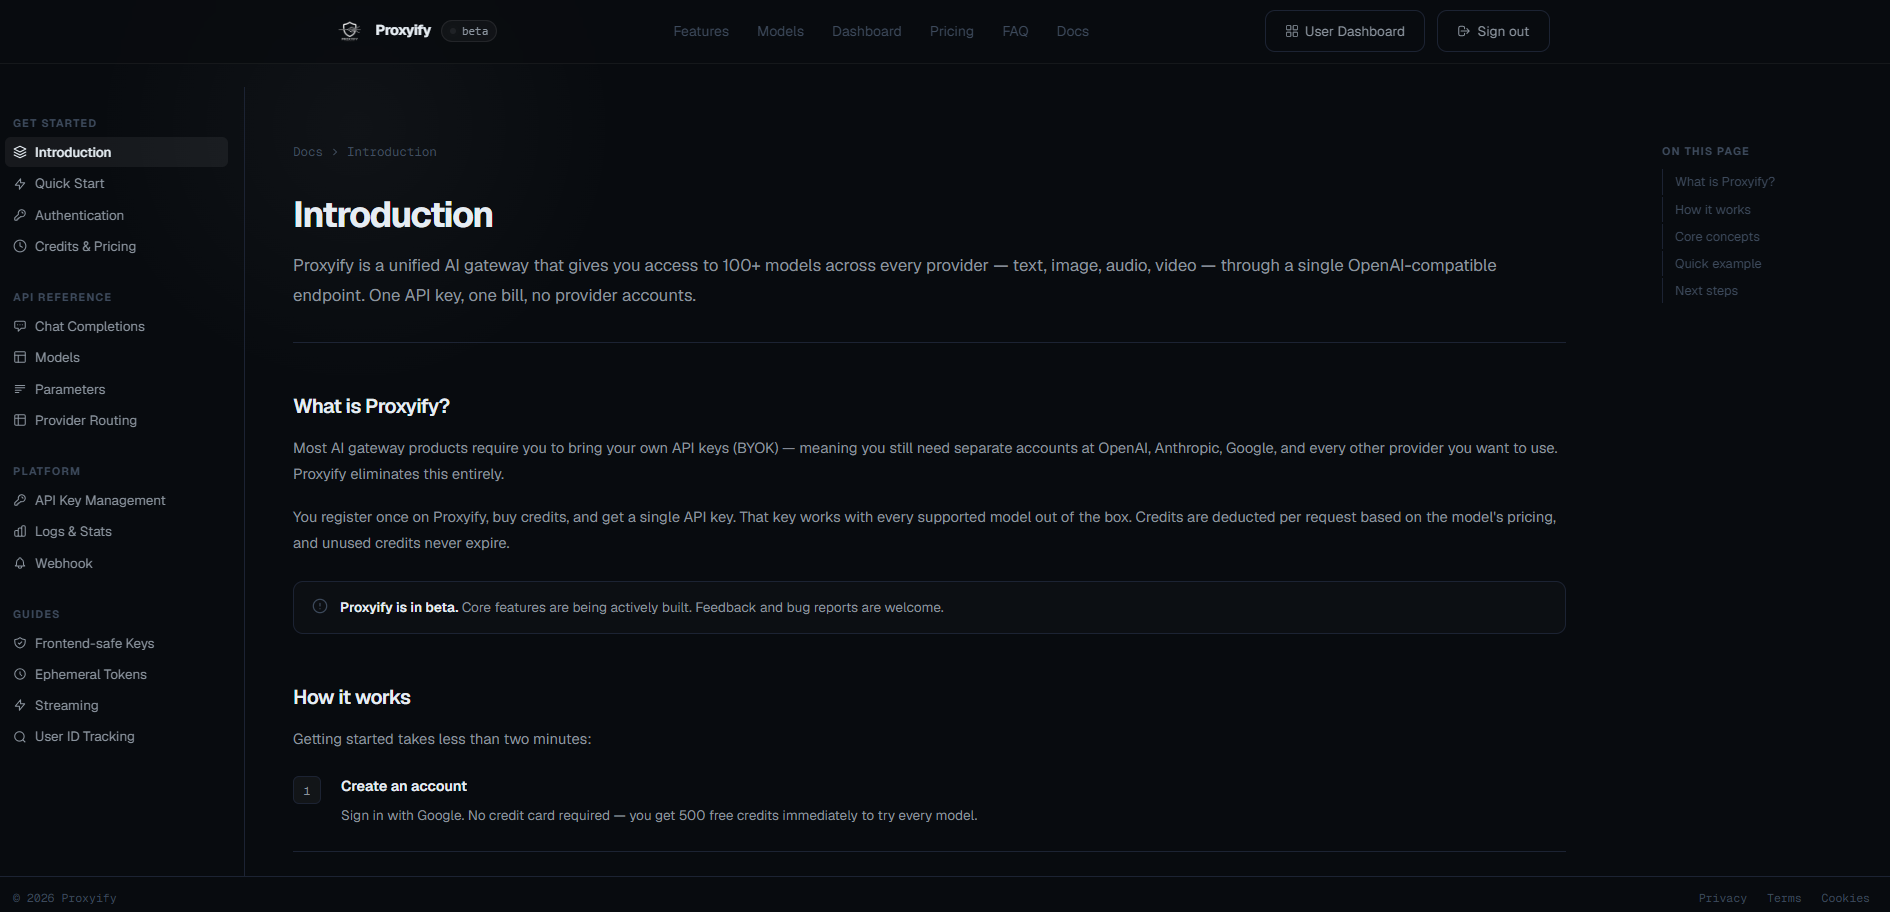The width and height of the screenshot is (1890, 912).
Task: Jump to How it works section link
Action: [x=1713, y=210]
